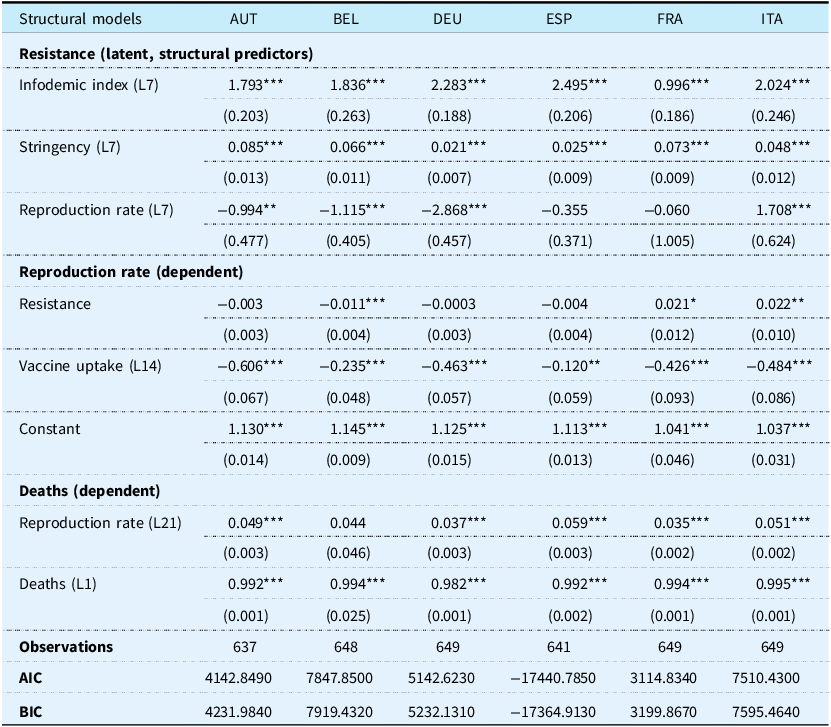
Task: Click the 'Reproduction rate (dependent)' section heading
Action: 131,272
